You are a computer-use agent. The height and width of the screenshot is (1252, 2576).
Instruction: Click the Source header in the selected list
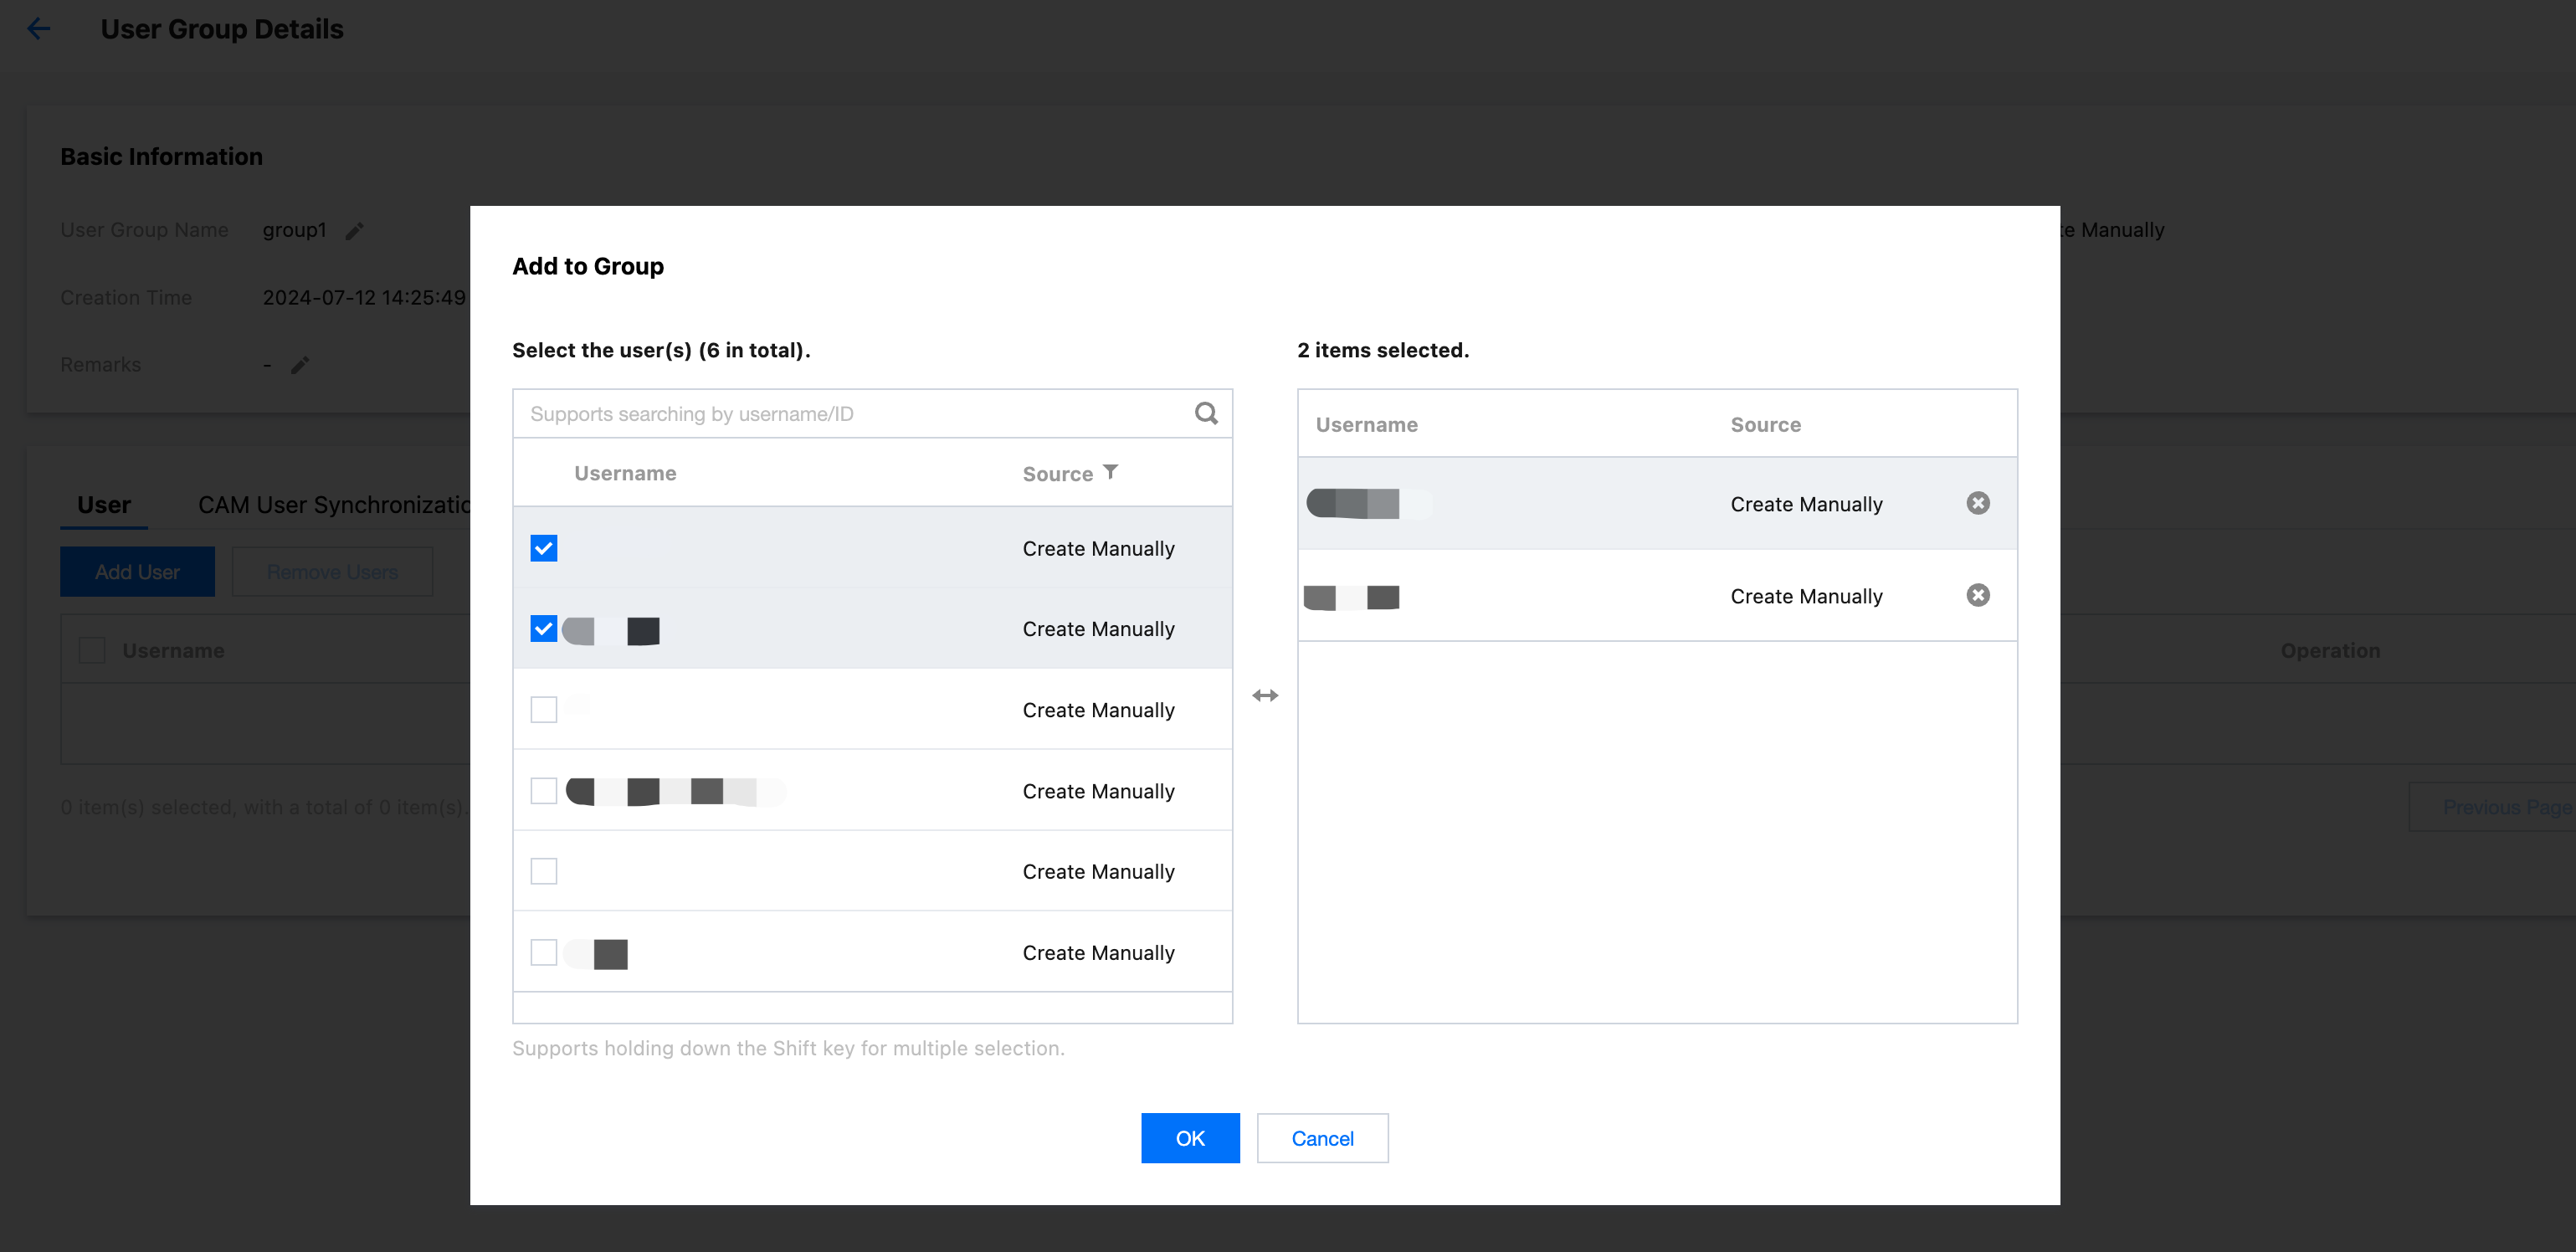pyautogui.click(x=1765, y=424)
